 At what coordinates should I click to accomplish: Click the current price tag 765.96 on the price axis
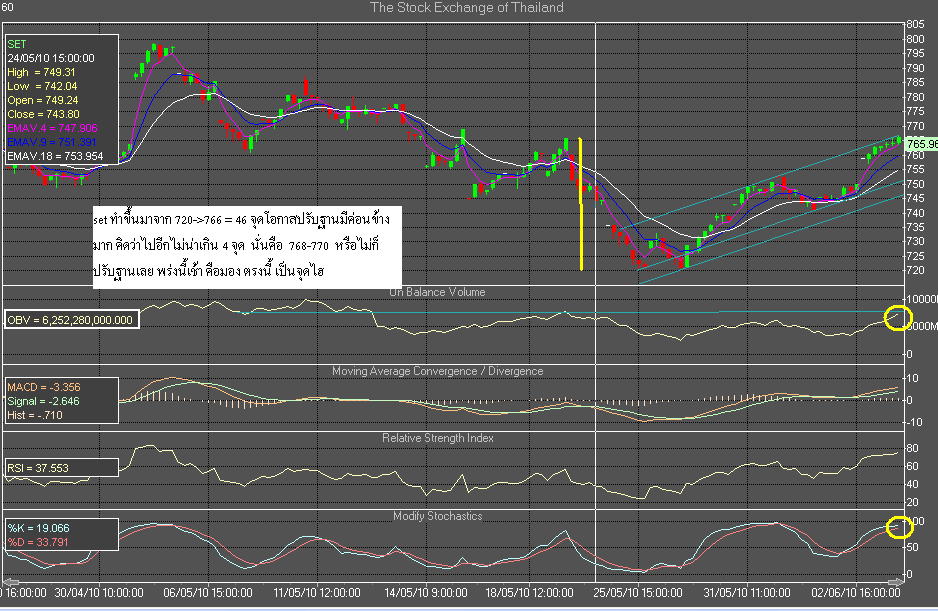click(921, 144)
